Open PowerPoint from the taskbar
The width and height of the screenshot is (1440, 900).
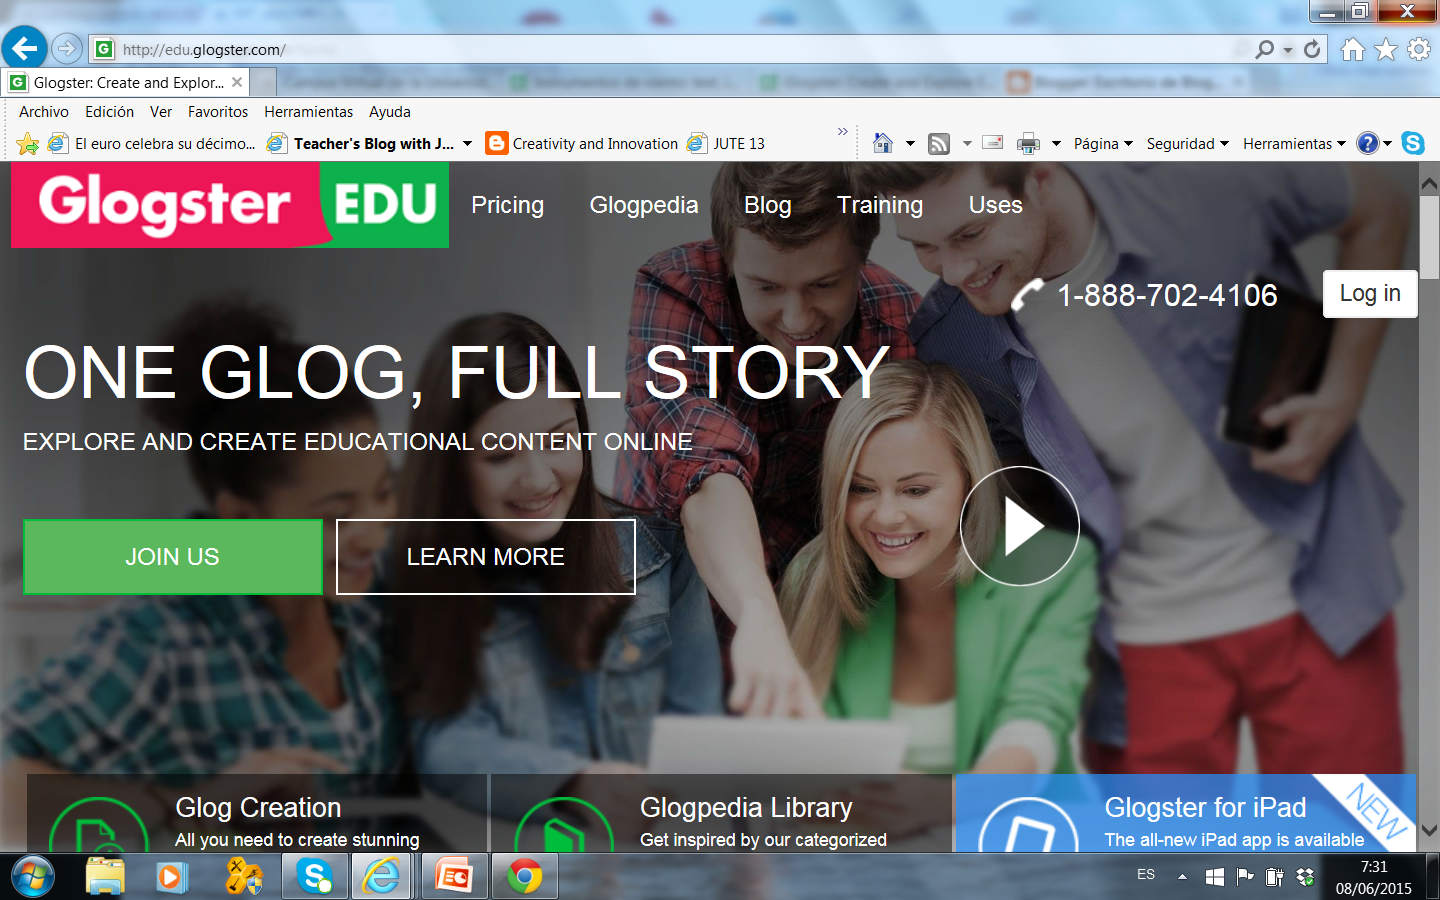tap(454, 877)
